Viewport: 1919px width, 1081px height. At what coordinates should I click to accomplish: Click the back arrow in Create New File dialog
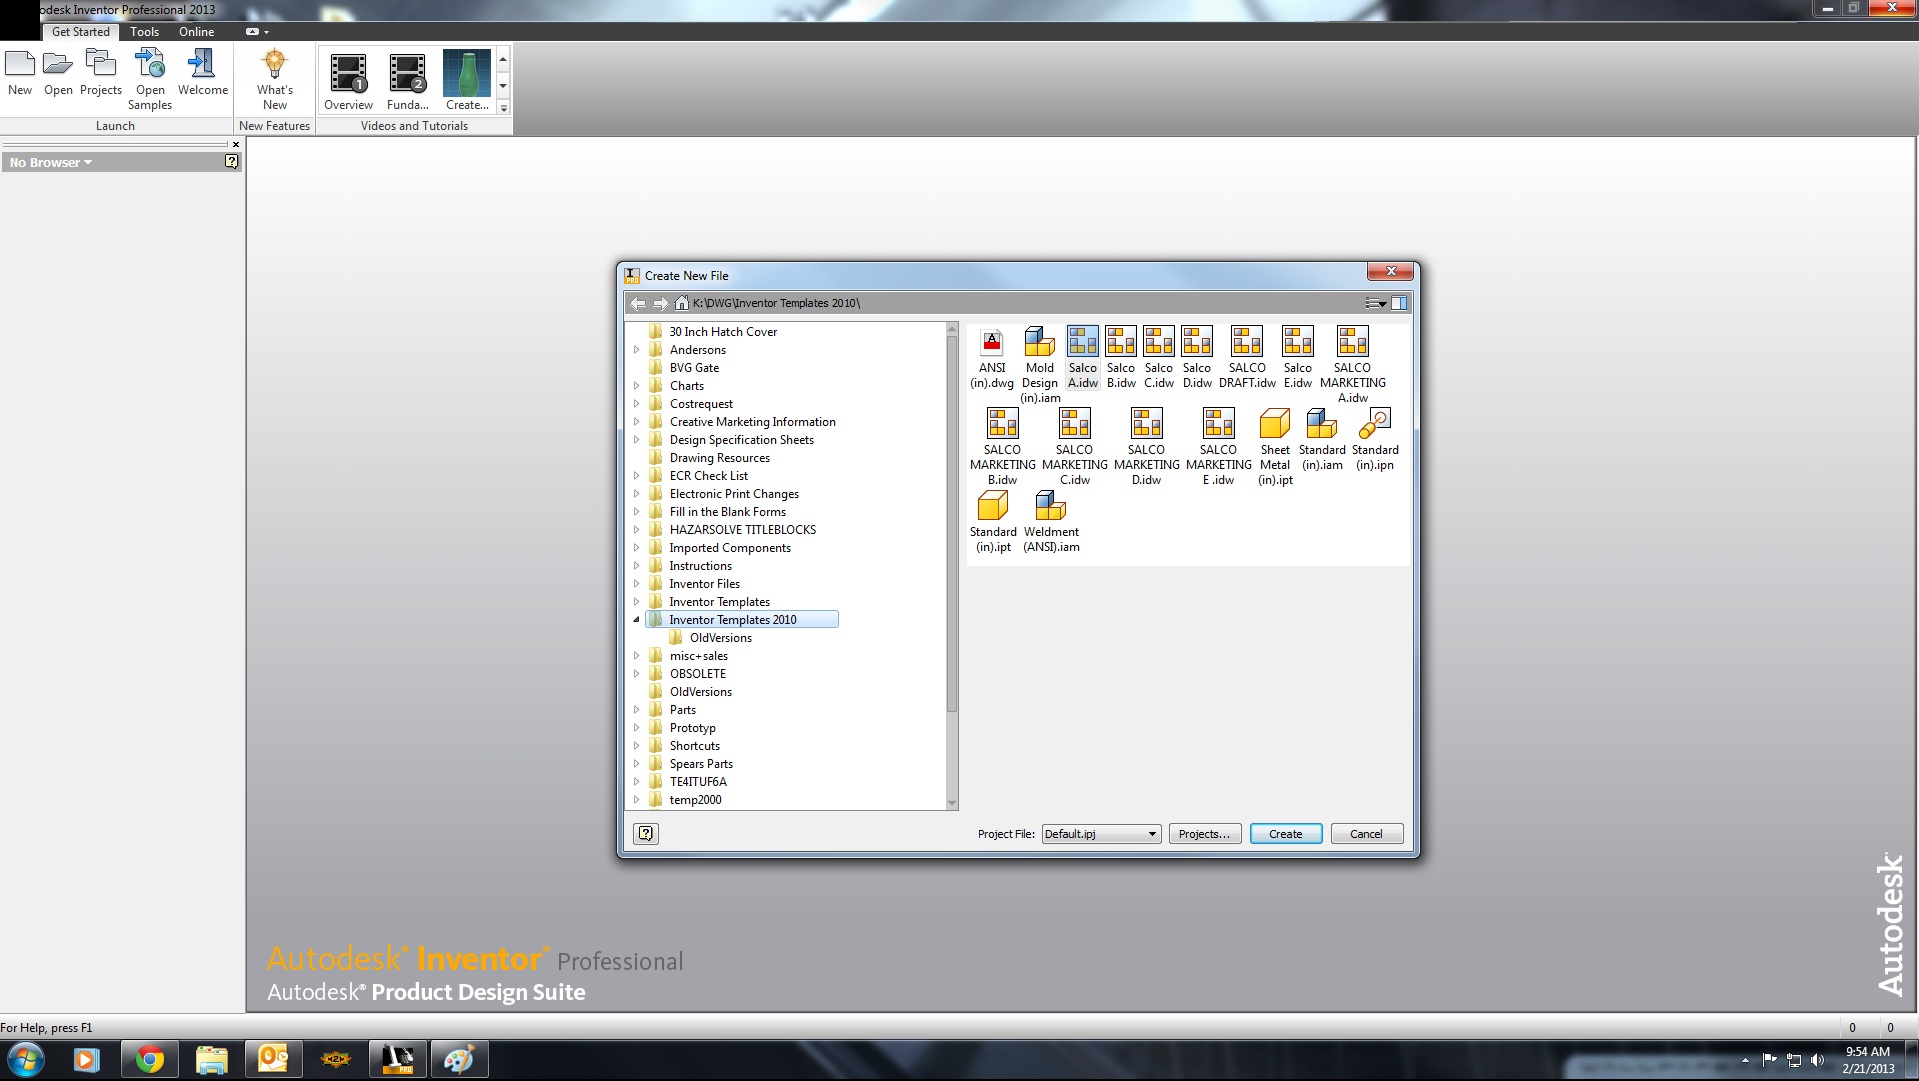click(x=637, y=303)
